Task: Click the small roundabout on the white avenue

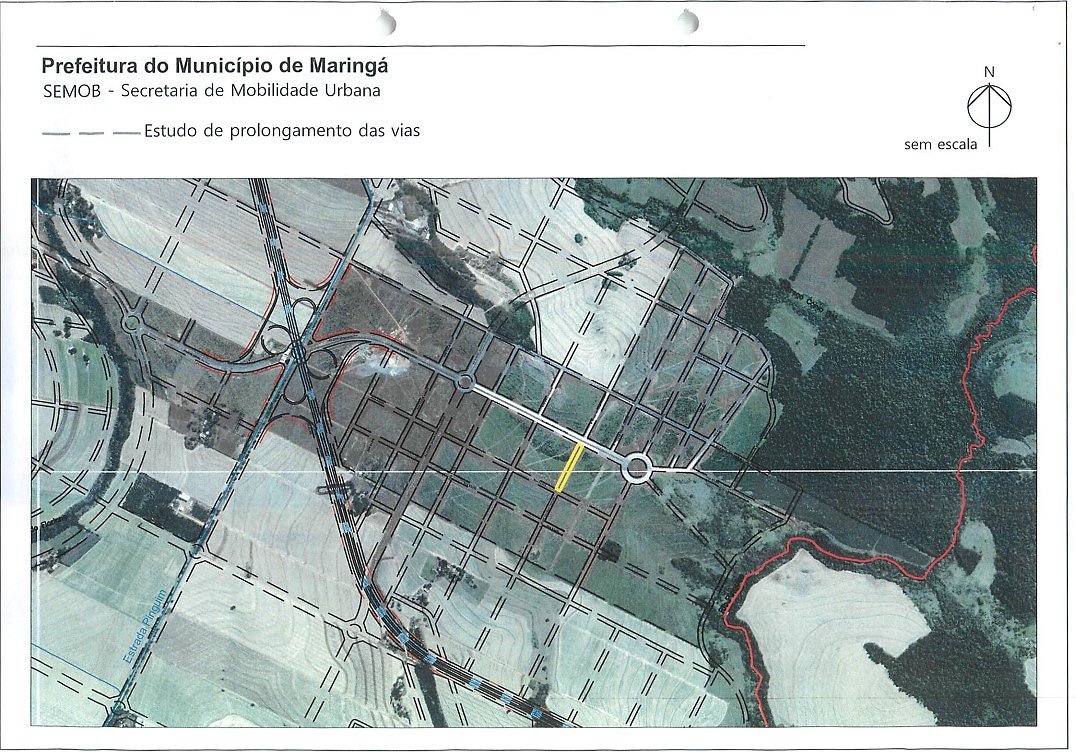Action: pos(464,382)
